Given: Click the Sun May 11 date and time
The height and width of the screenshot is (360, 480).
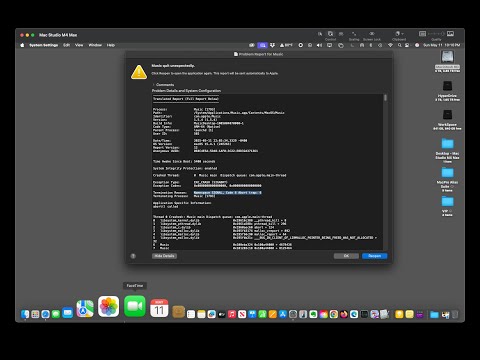Looking at the screenshot, I should pos(442,45).
